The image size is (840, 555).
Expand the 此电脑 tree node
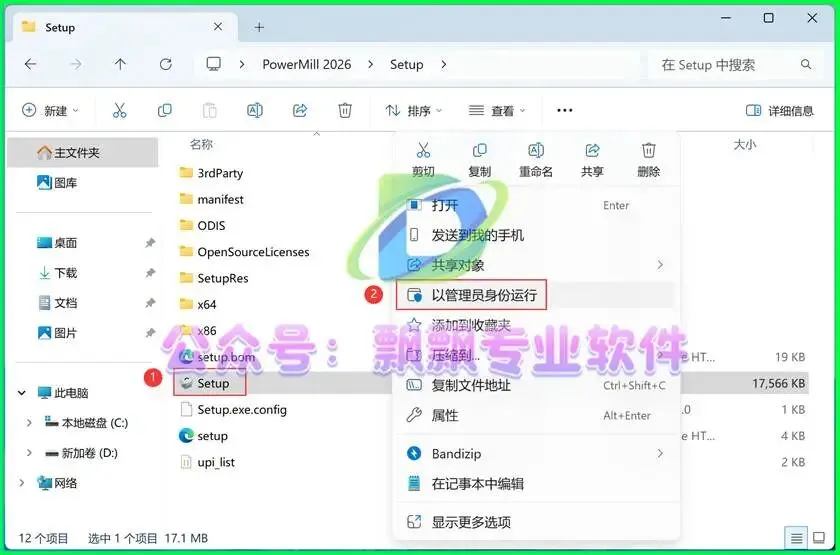[x=21, y=393]
